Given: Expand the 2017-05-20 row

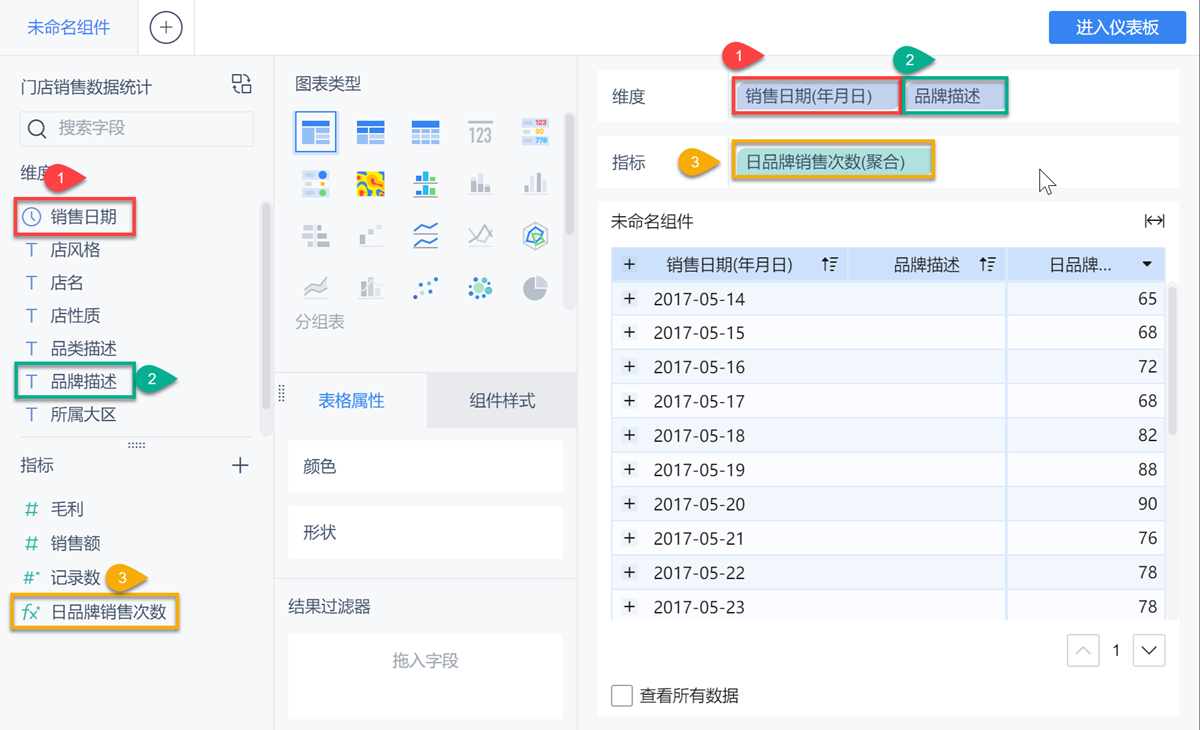Looking at the screenshot, I should (x=629, y=504).
